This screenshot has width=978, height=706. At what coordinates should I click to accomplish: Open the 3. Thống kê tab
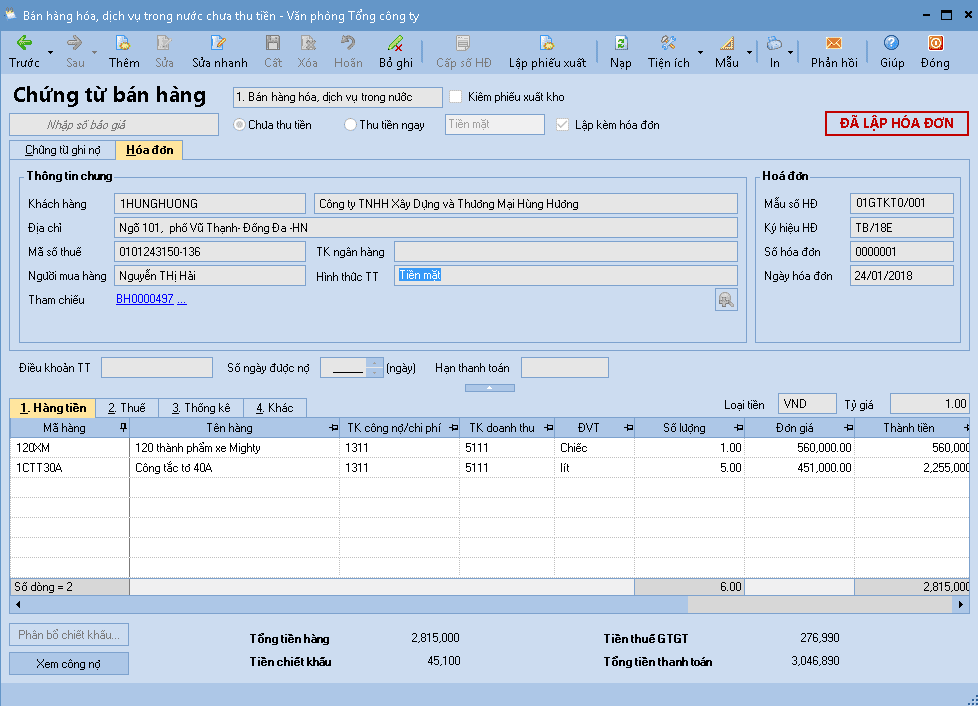point(201,408)
